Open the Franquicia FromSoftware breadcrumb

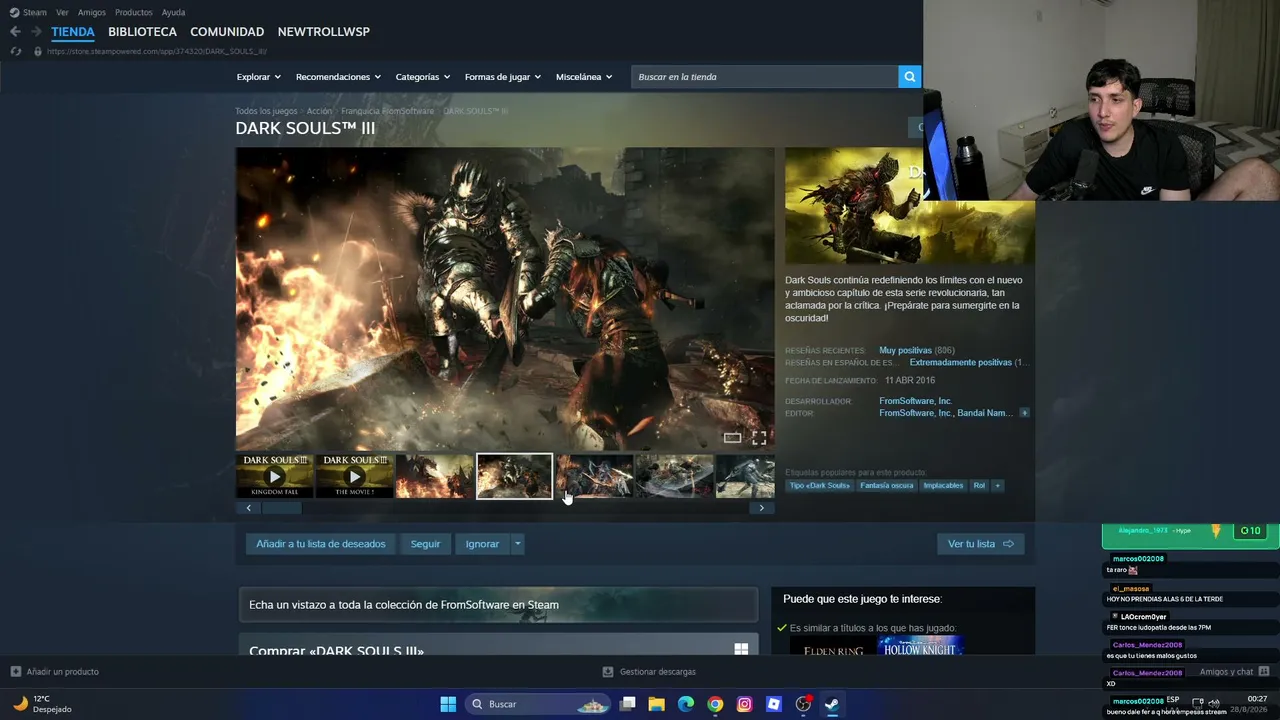click(x=387, y=111)
